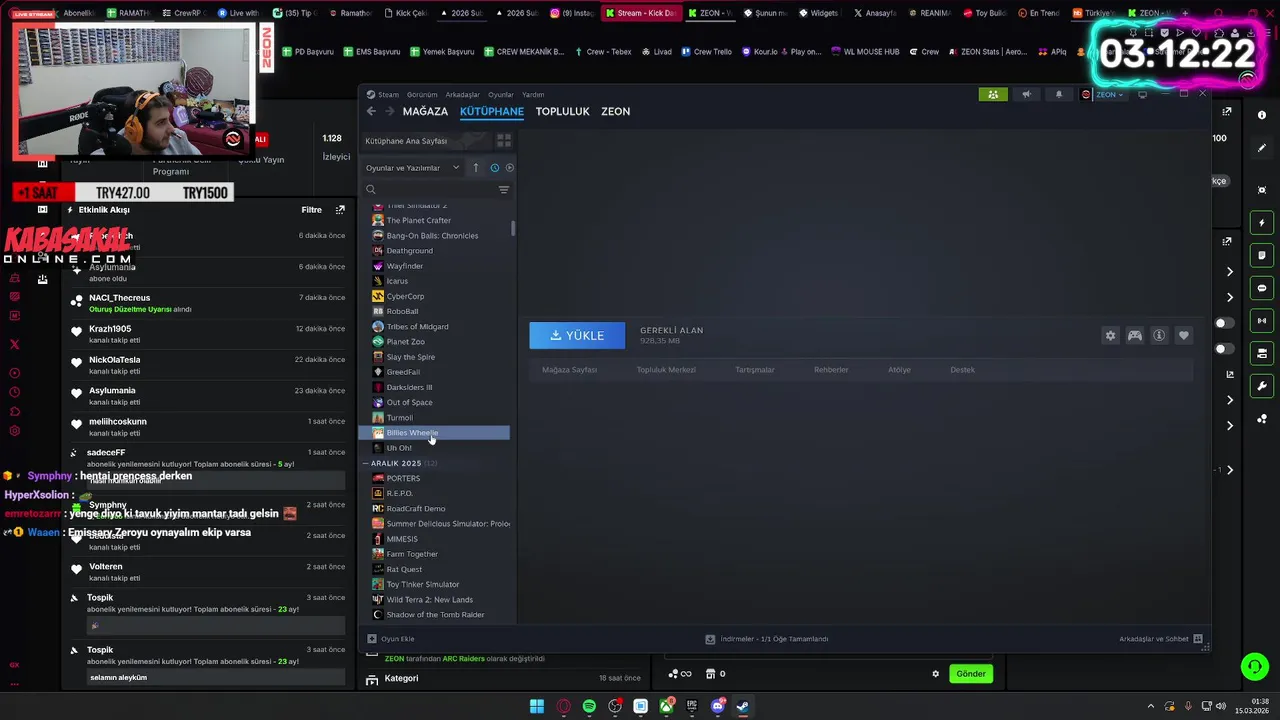Open Yardım menu

(x=533, y=94)
